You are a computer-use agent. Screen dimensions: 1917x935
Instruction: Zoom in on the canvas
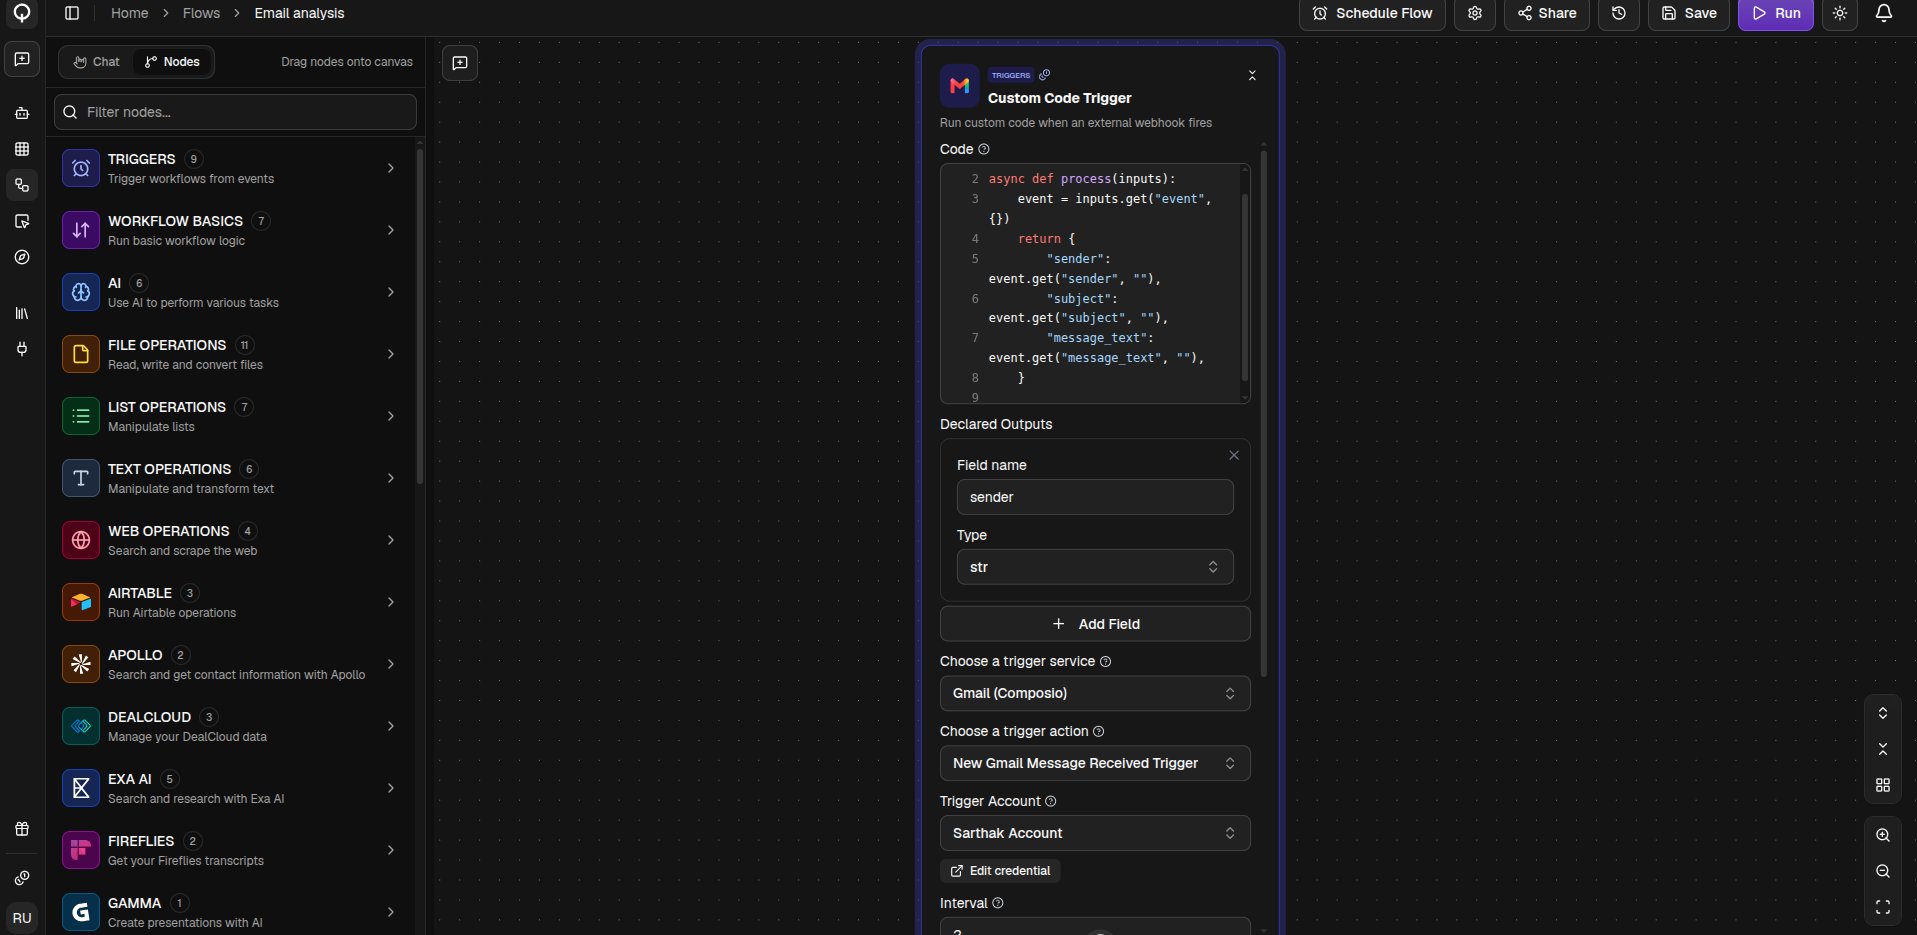click(x=1883, y=835)
